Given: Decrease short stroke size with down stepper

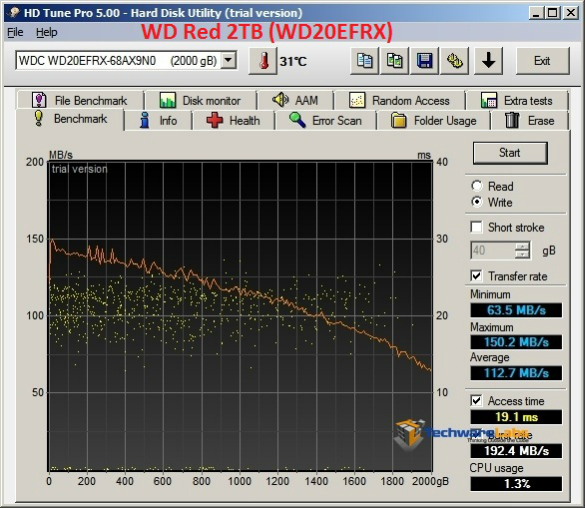Looking at the screenshot, I should 522,254.
